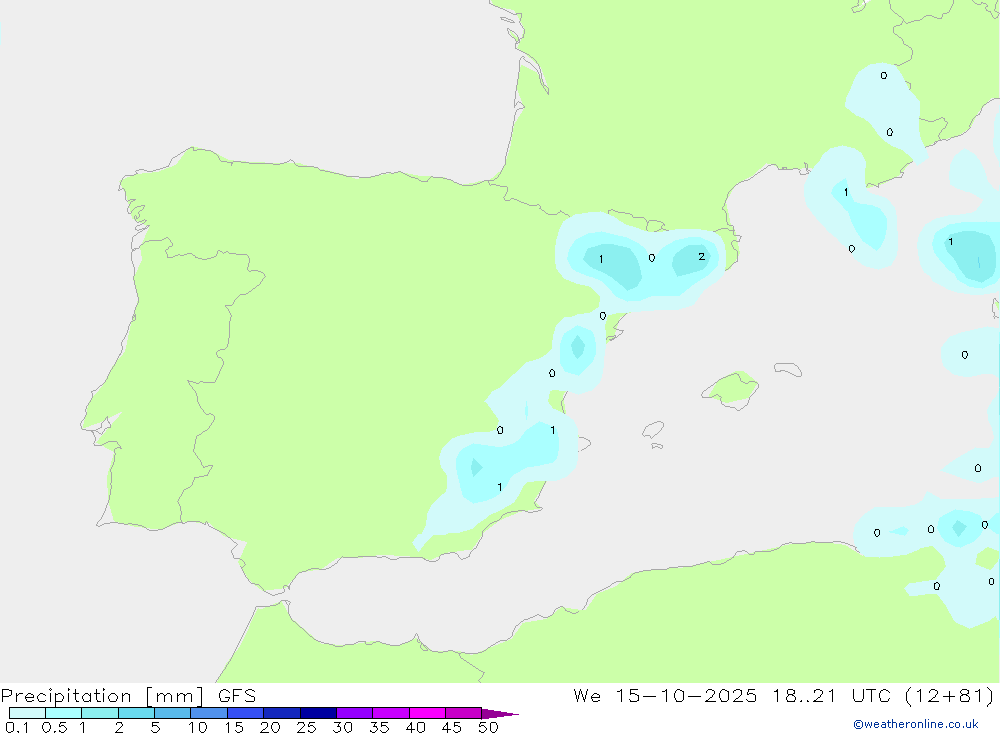Click the 25–30 mm navy legend swatch
This screenshot has height=733, width=1000.
click(x=318, y=713)
